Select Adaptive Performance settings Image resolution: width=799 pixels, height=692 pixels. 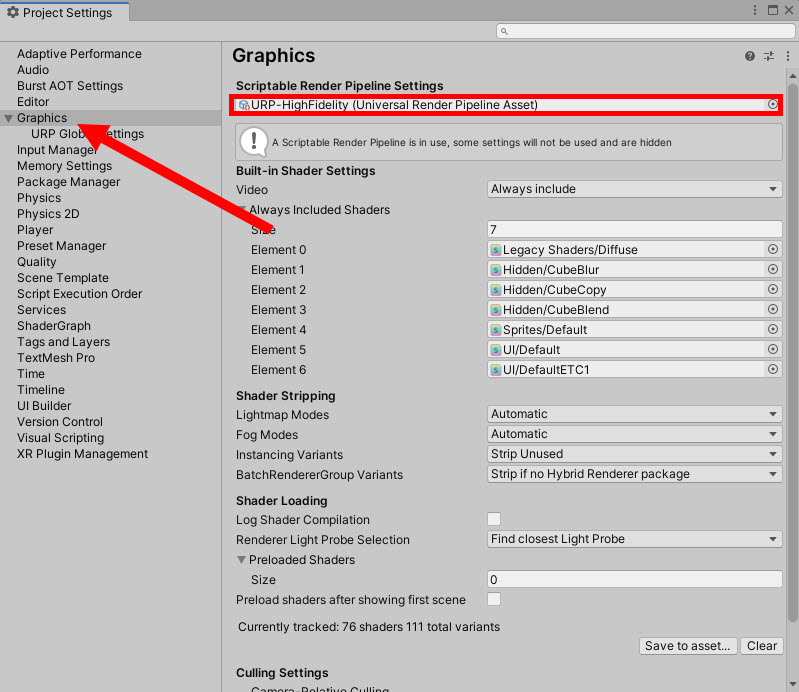pyautogui.click(x=79, y=54)
